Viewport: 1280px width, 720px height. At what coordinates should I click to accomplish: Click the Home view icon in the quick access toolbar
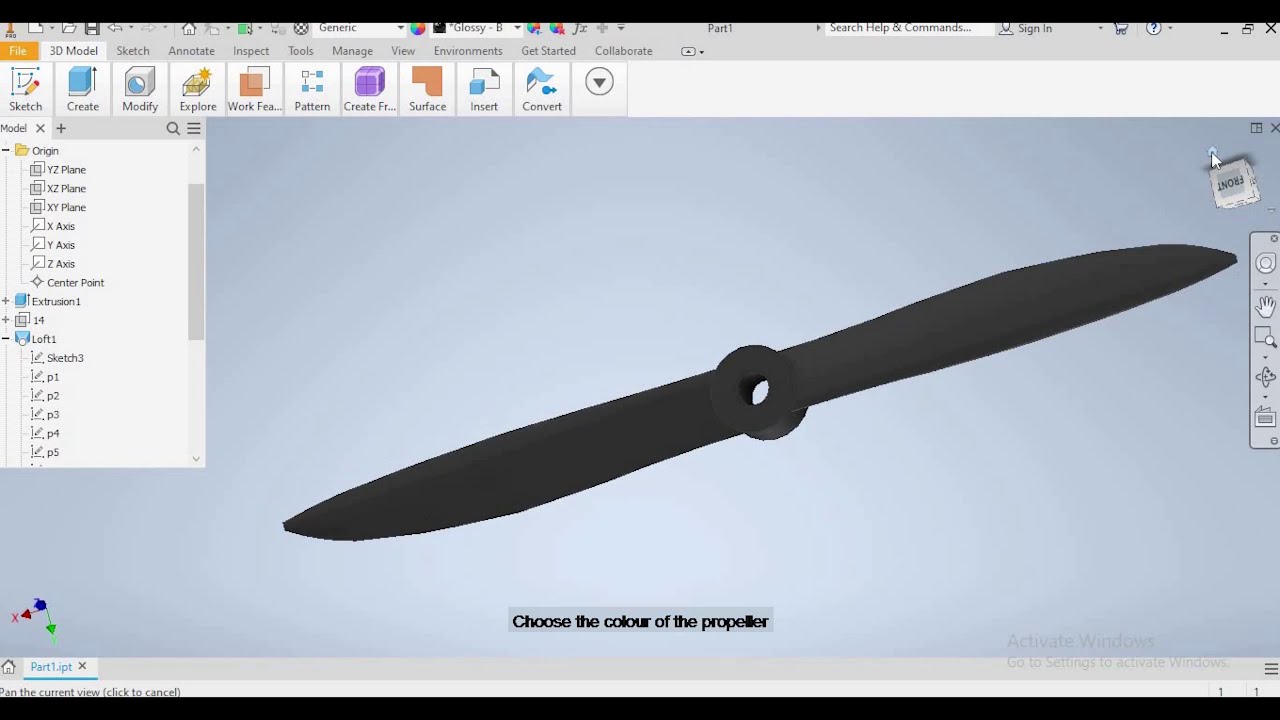point(188,28)
